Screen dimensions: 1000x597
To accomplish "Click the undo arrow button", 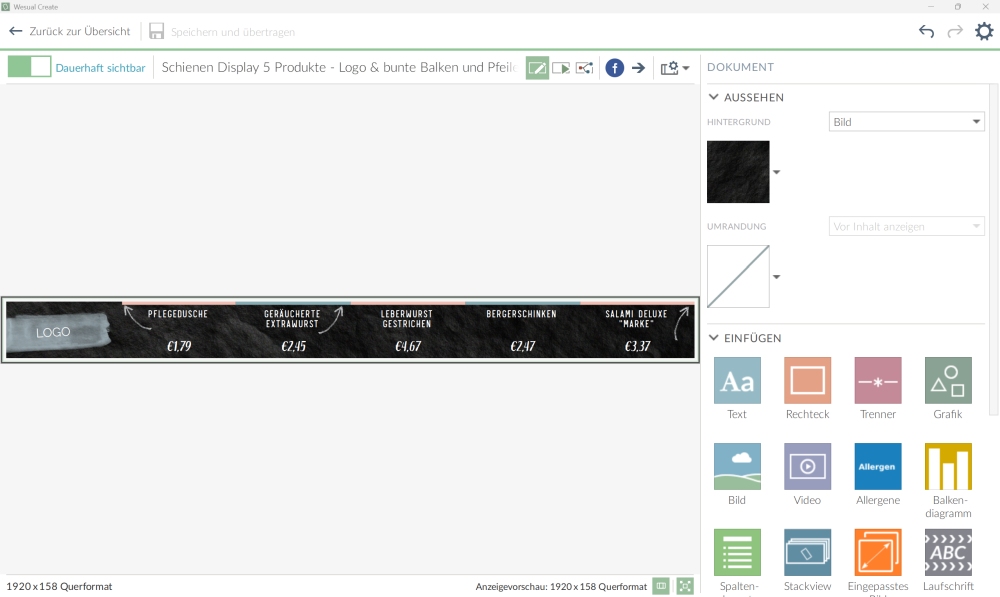I will [x=926, y=31].
